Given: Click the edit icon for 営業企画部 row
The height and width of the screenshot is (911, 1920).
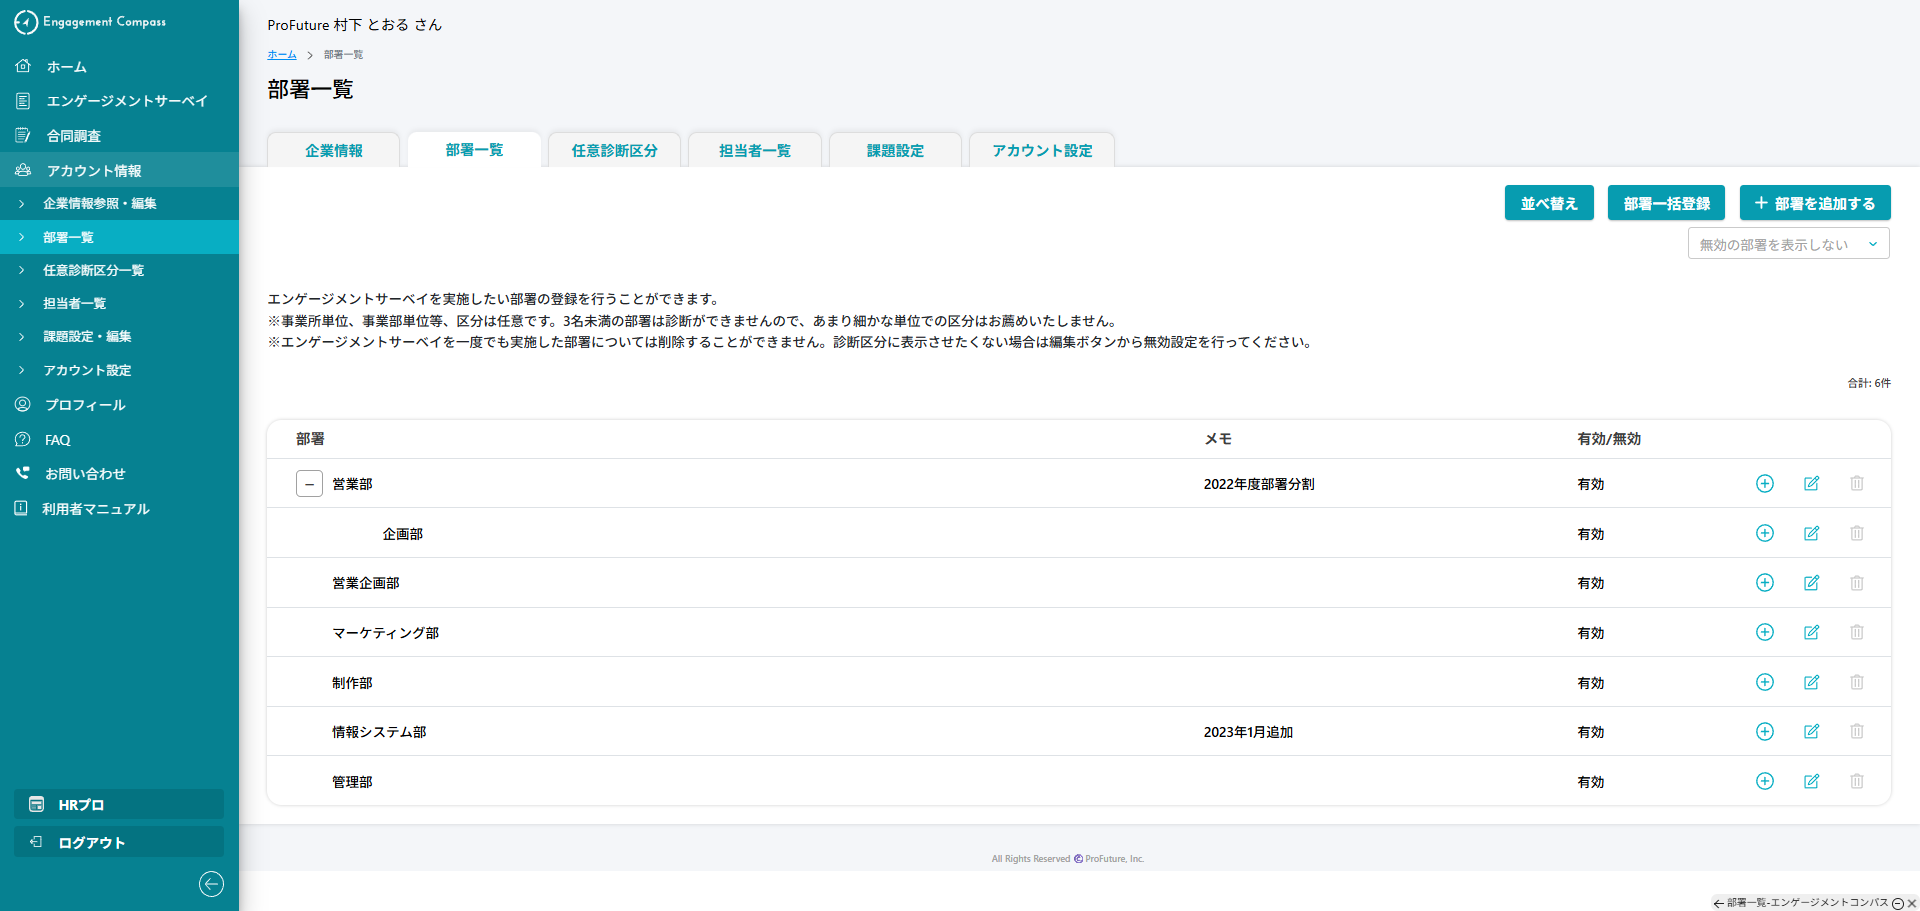Looking at the screenshot, I should pyautogui.click(x=1811, y=583).
